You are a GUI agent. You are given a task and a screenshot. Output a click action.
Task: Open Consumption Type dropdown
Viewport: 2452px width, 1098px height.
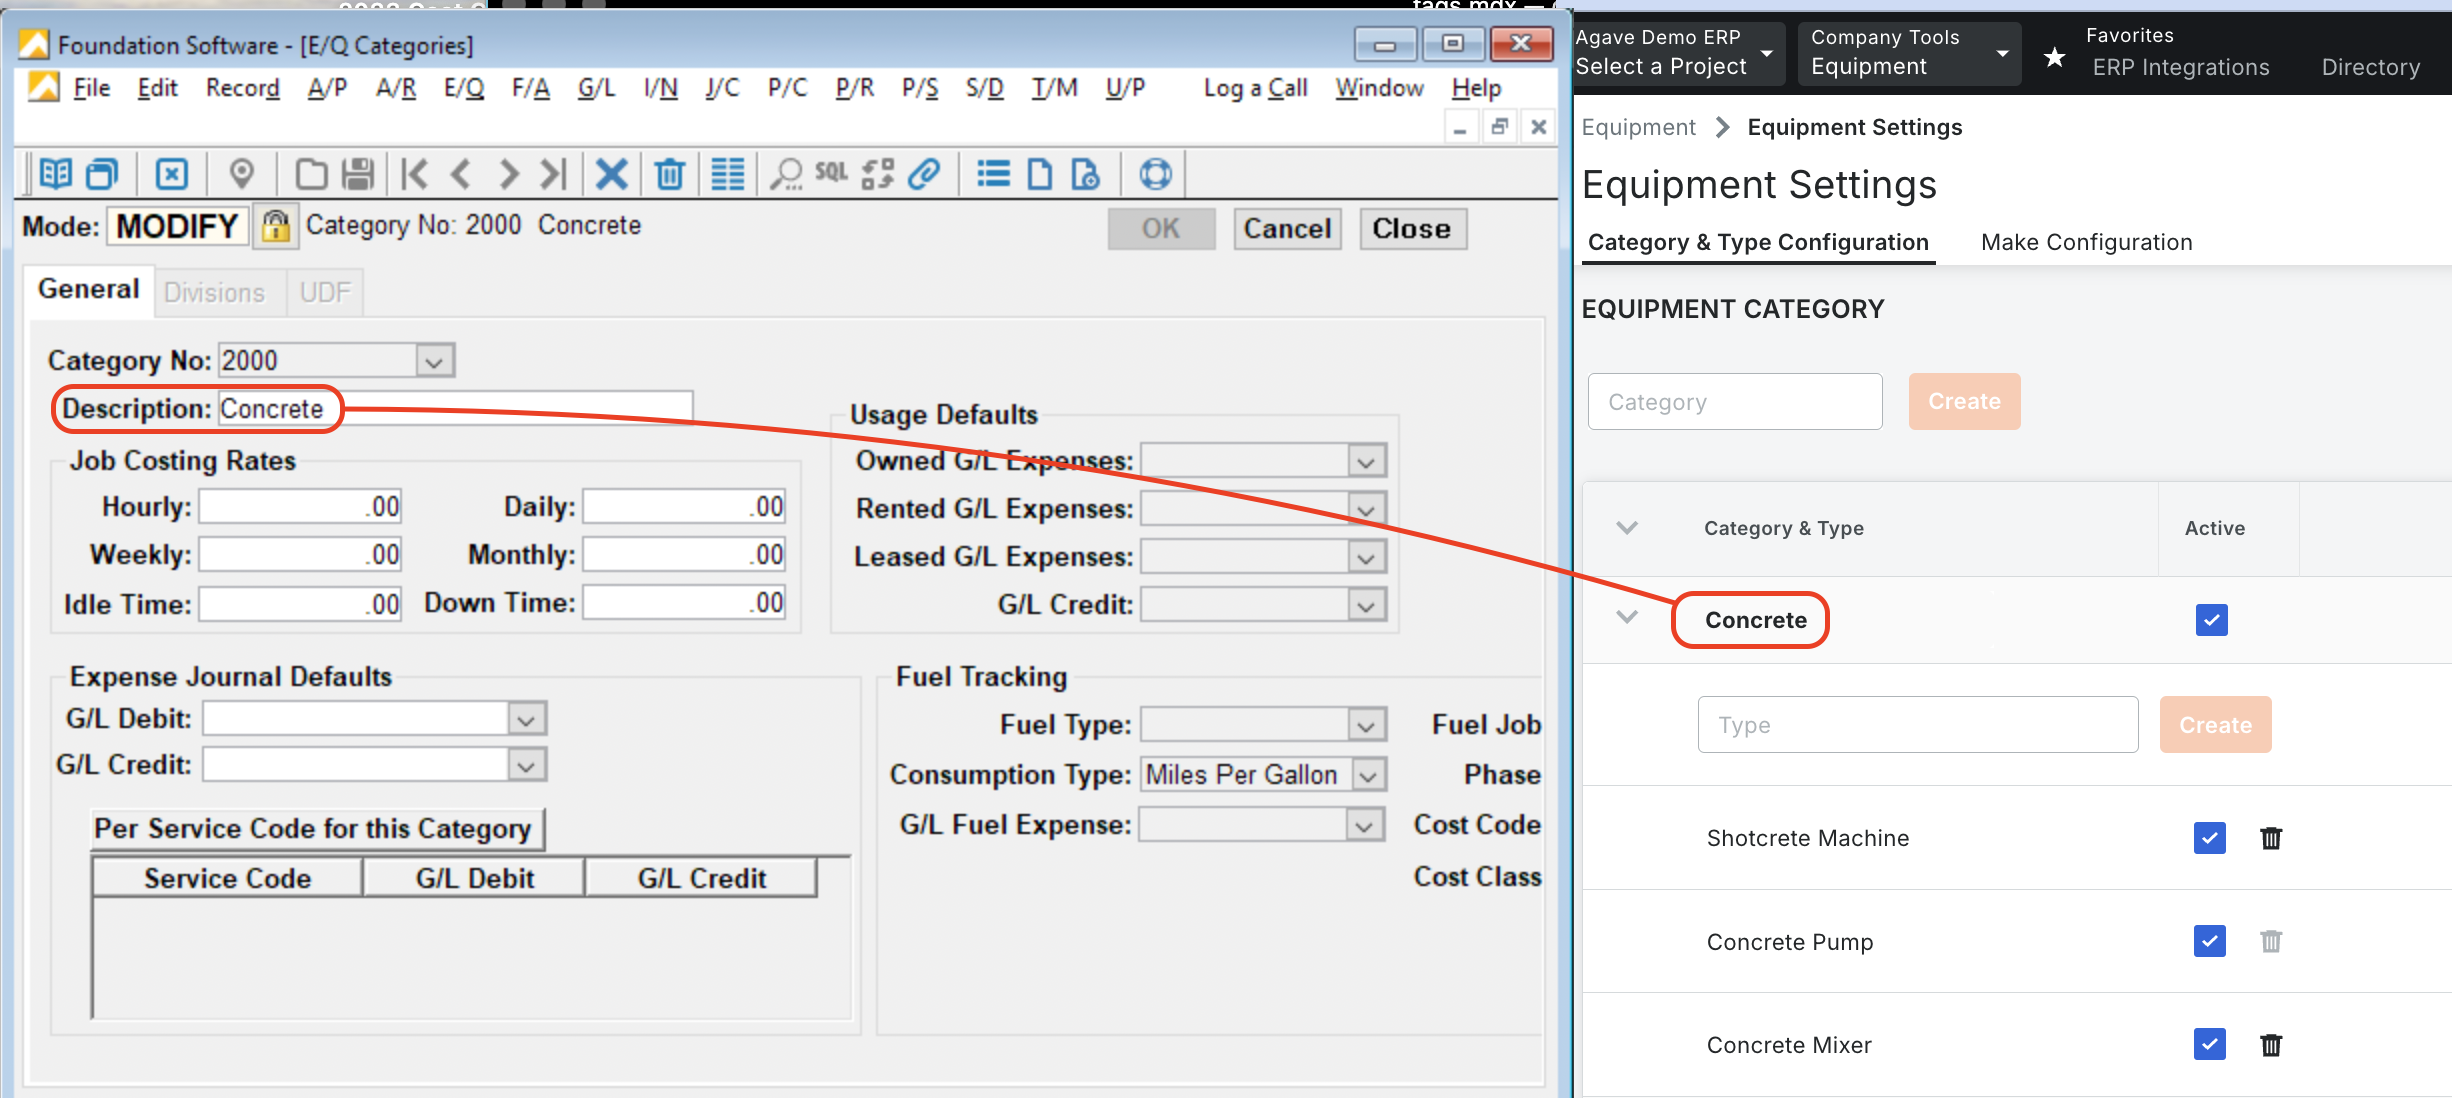click(1368, 775)
